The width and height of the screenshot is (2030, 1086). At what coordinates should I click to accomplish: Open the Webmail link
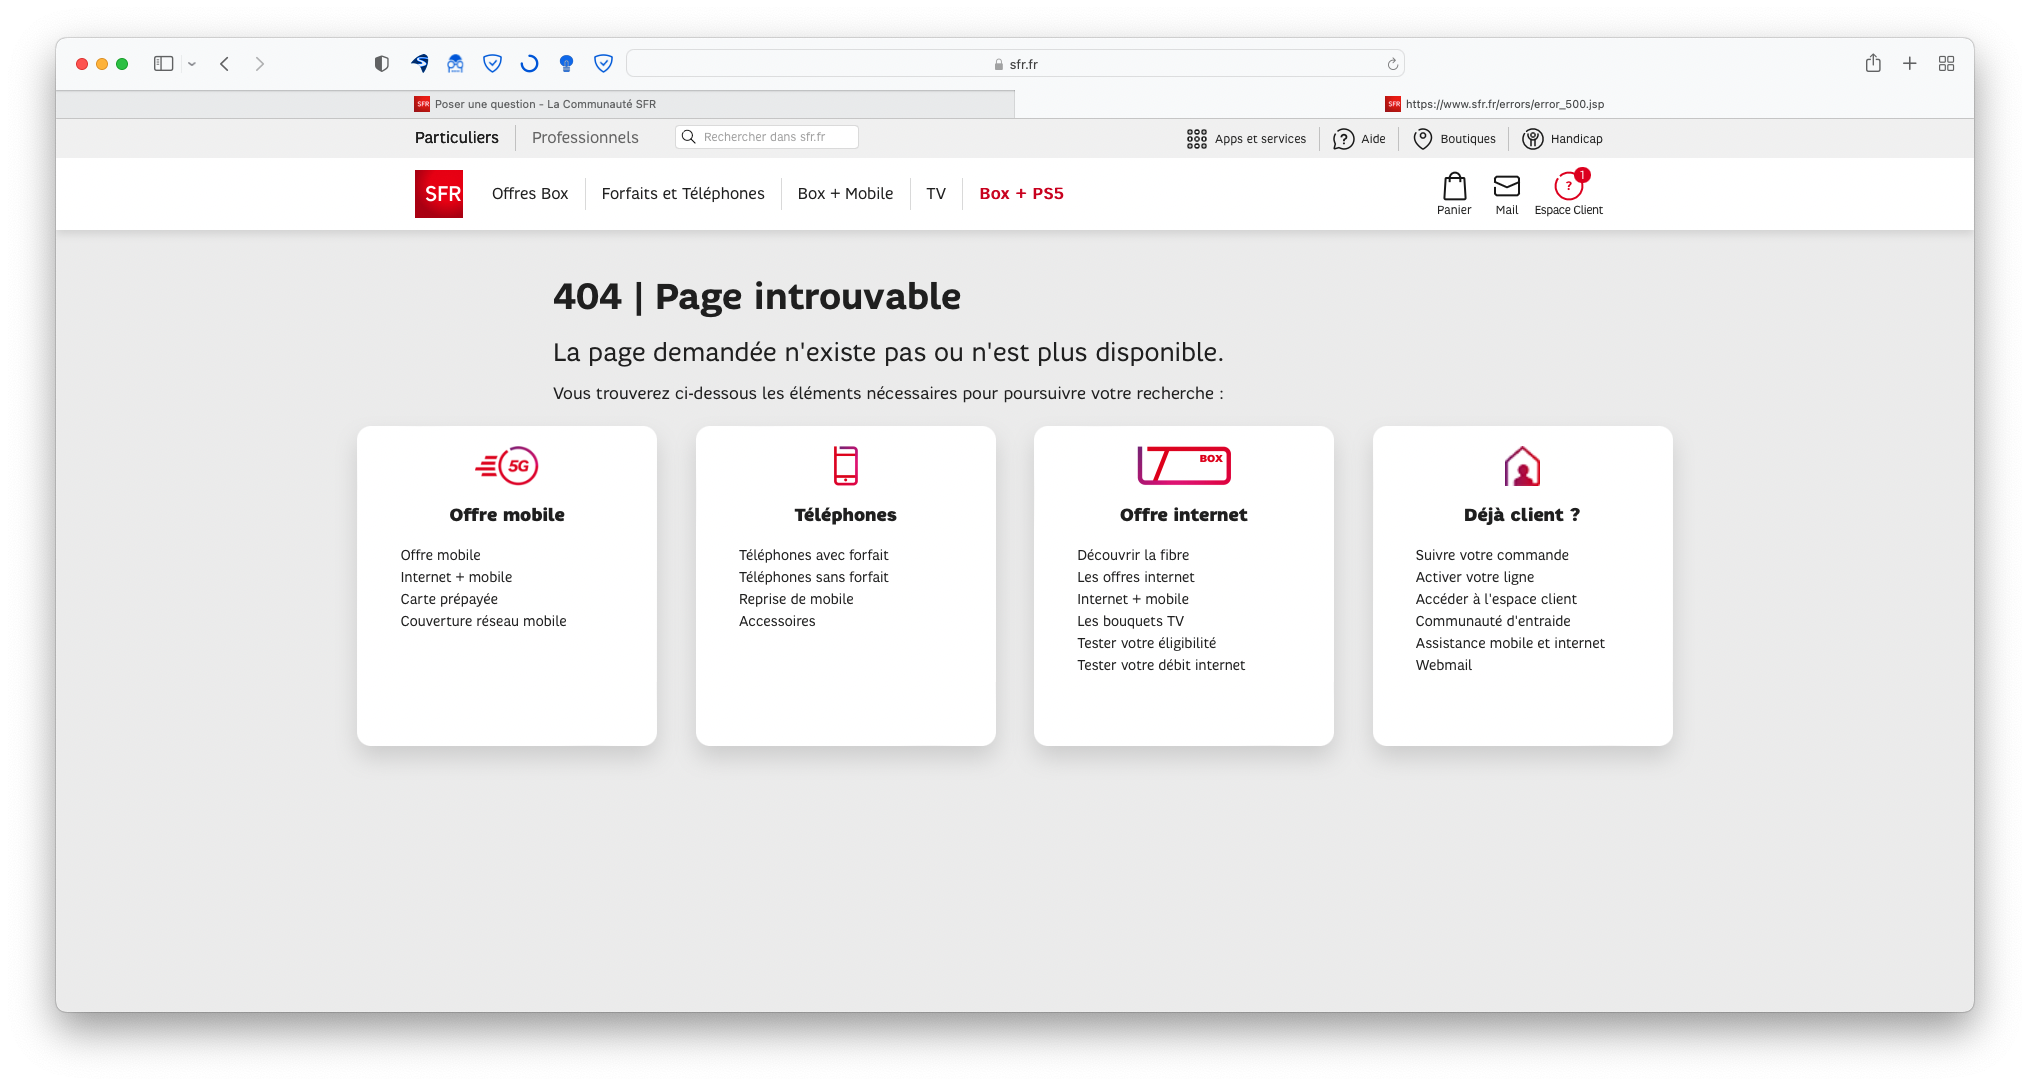(x=1443, y=664)
